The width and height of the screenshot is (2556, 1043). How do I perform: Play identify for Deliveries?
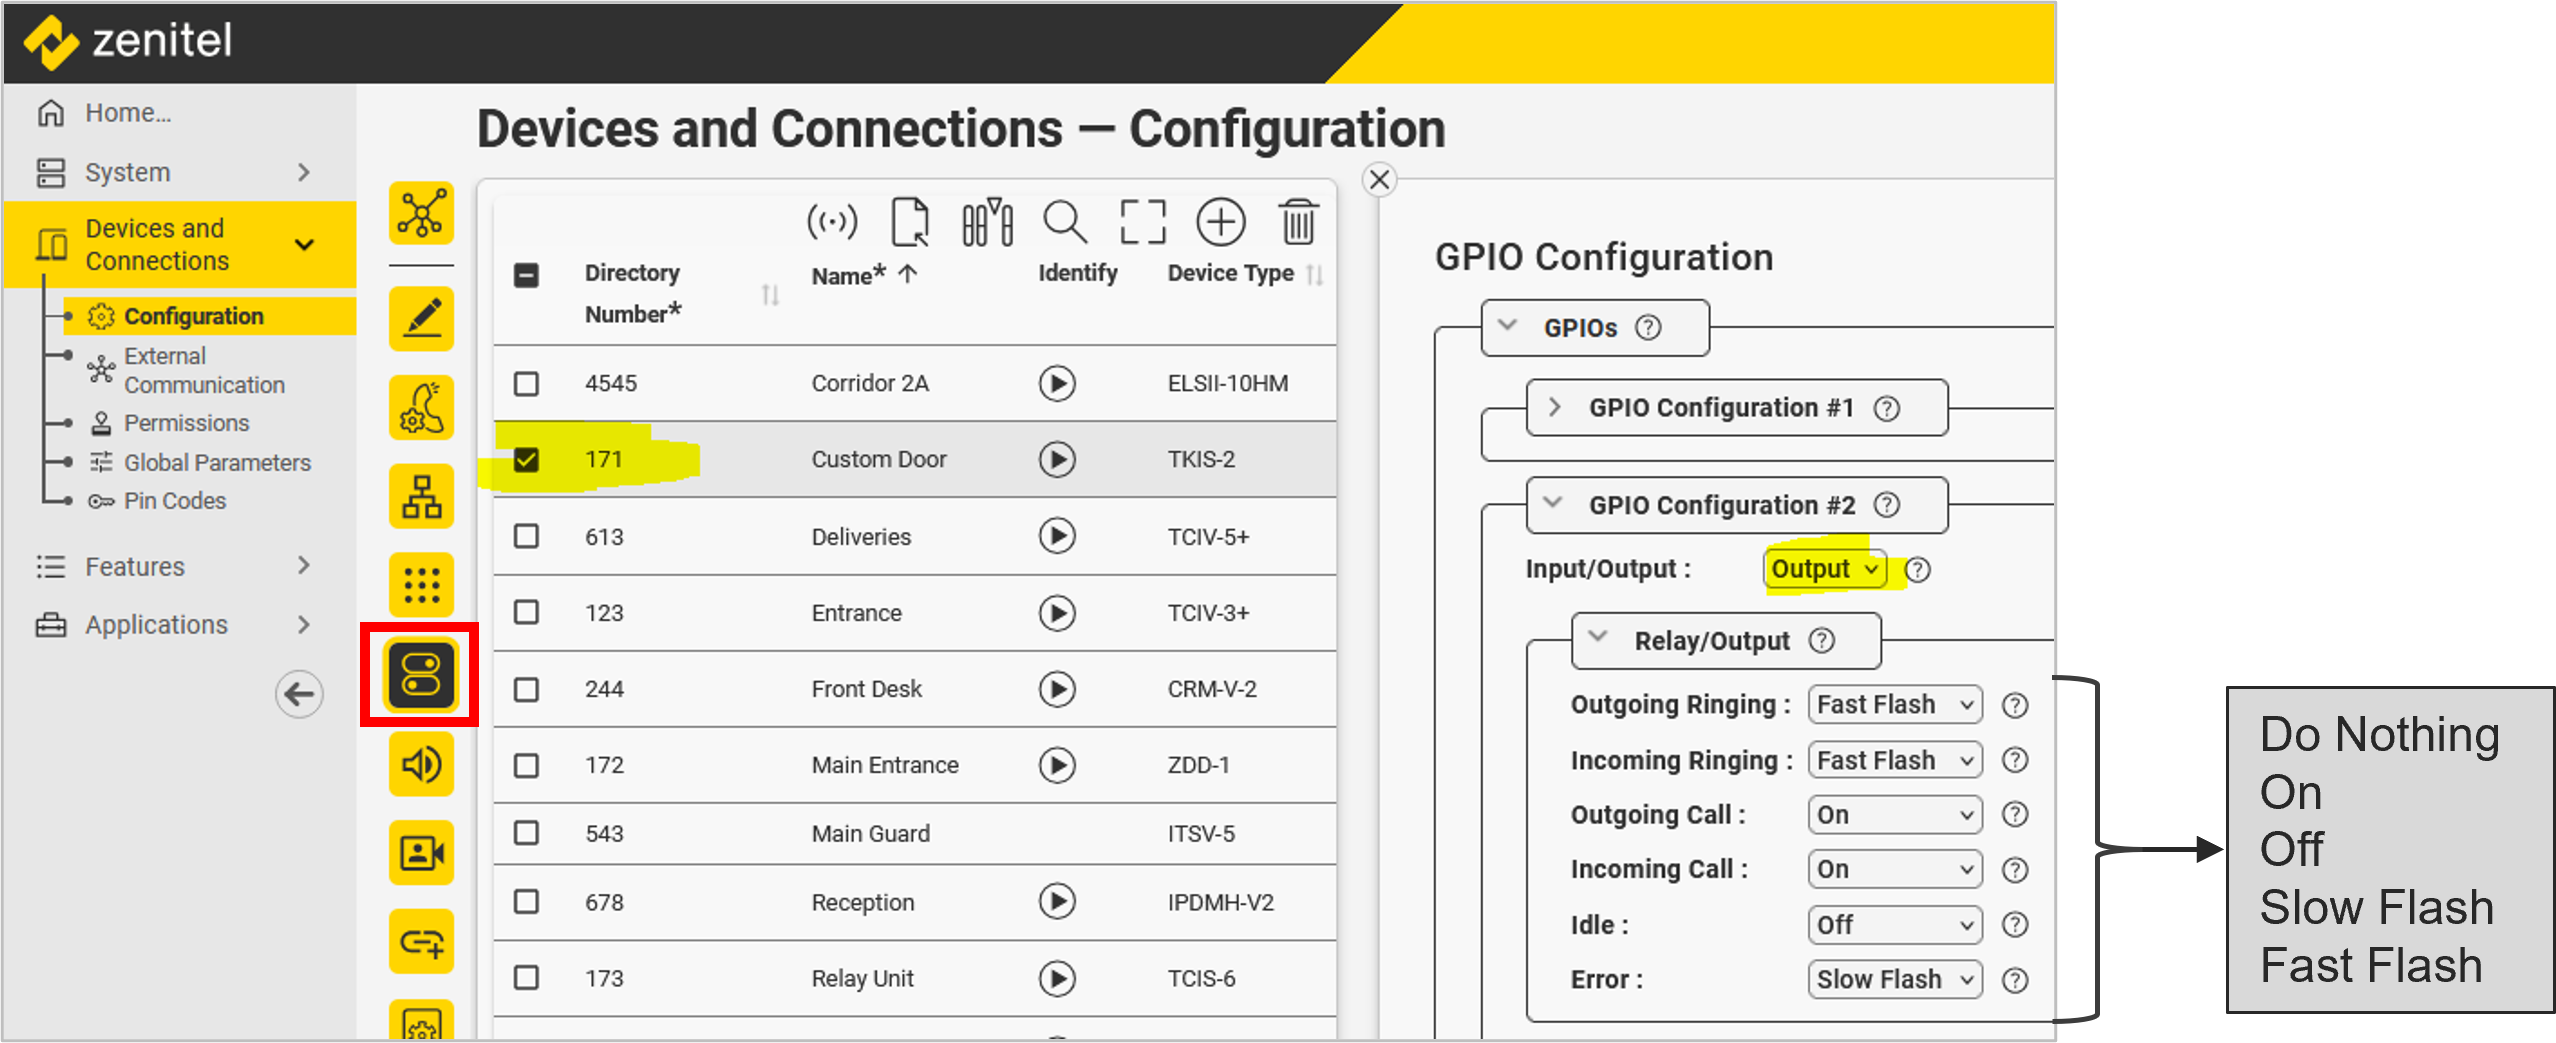pos(1057,536)
